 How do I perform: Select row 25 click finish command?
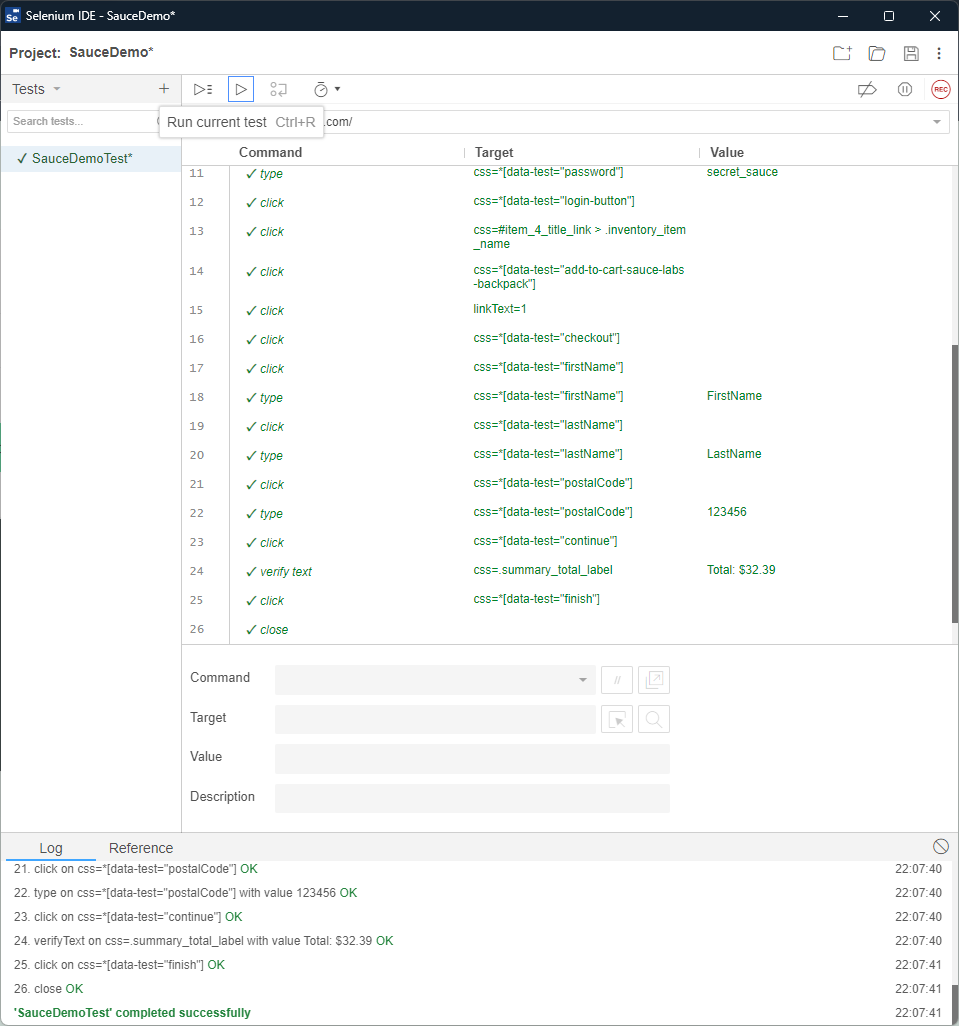click(567, 600)
